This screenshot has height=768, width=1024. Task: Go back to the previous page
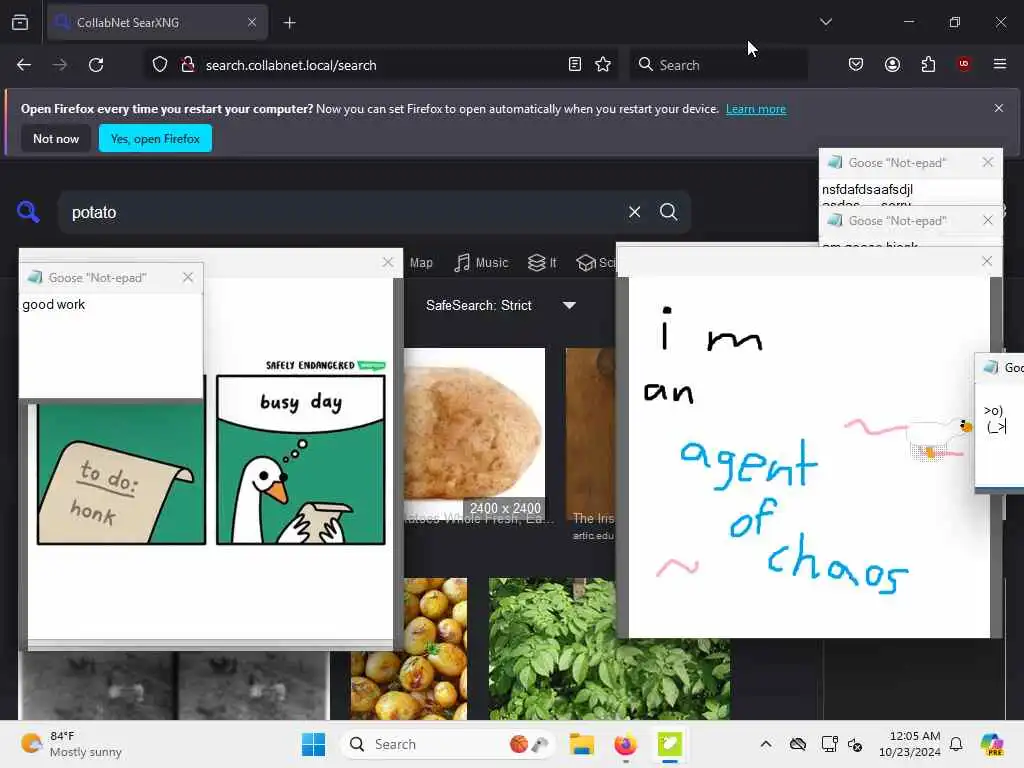coord(24,65)
